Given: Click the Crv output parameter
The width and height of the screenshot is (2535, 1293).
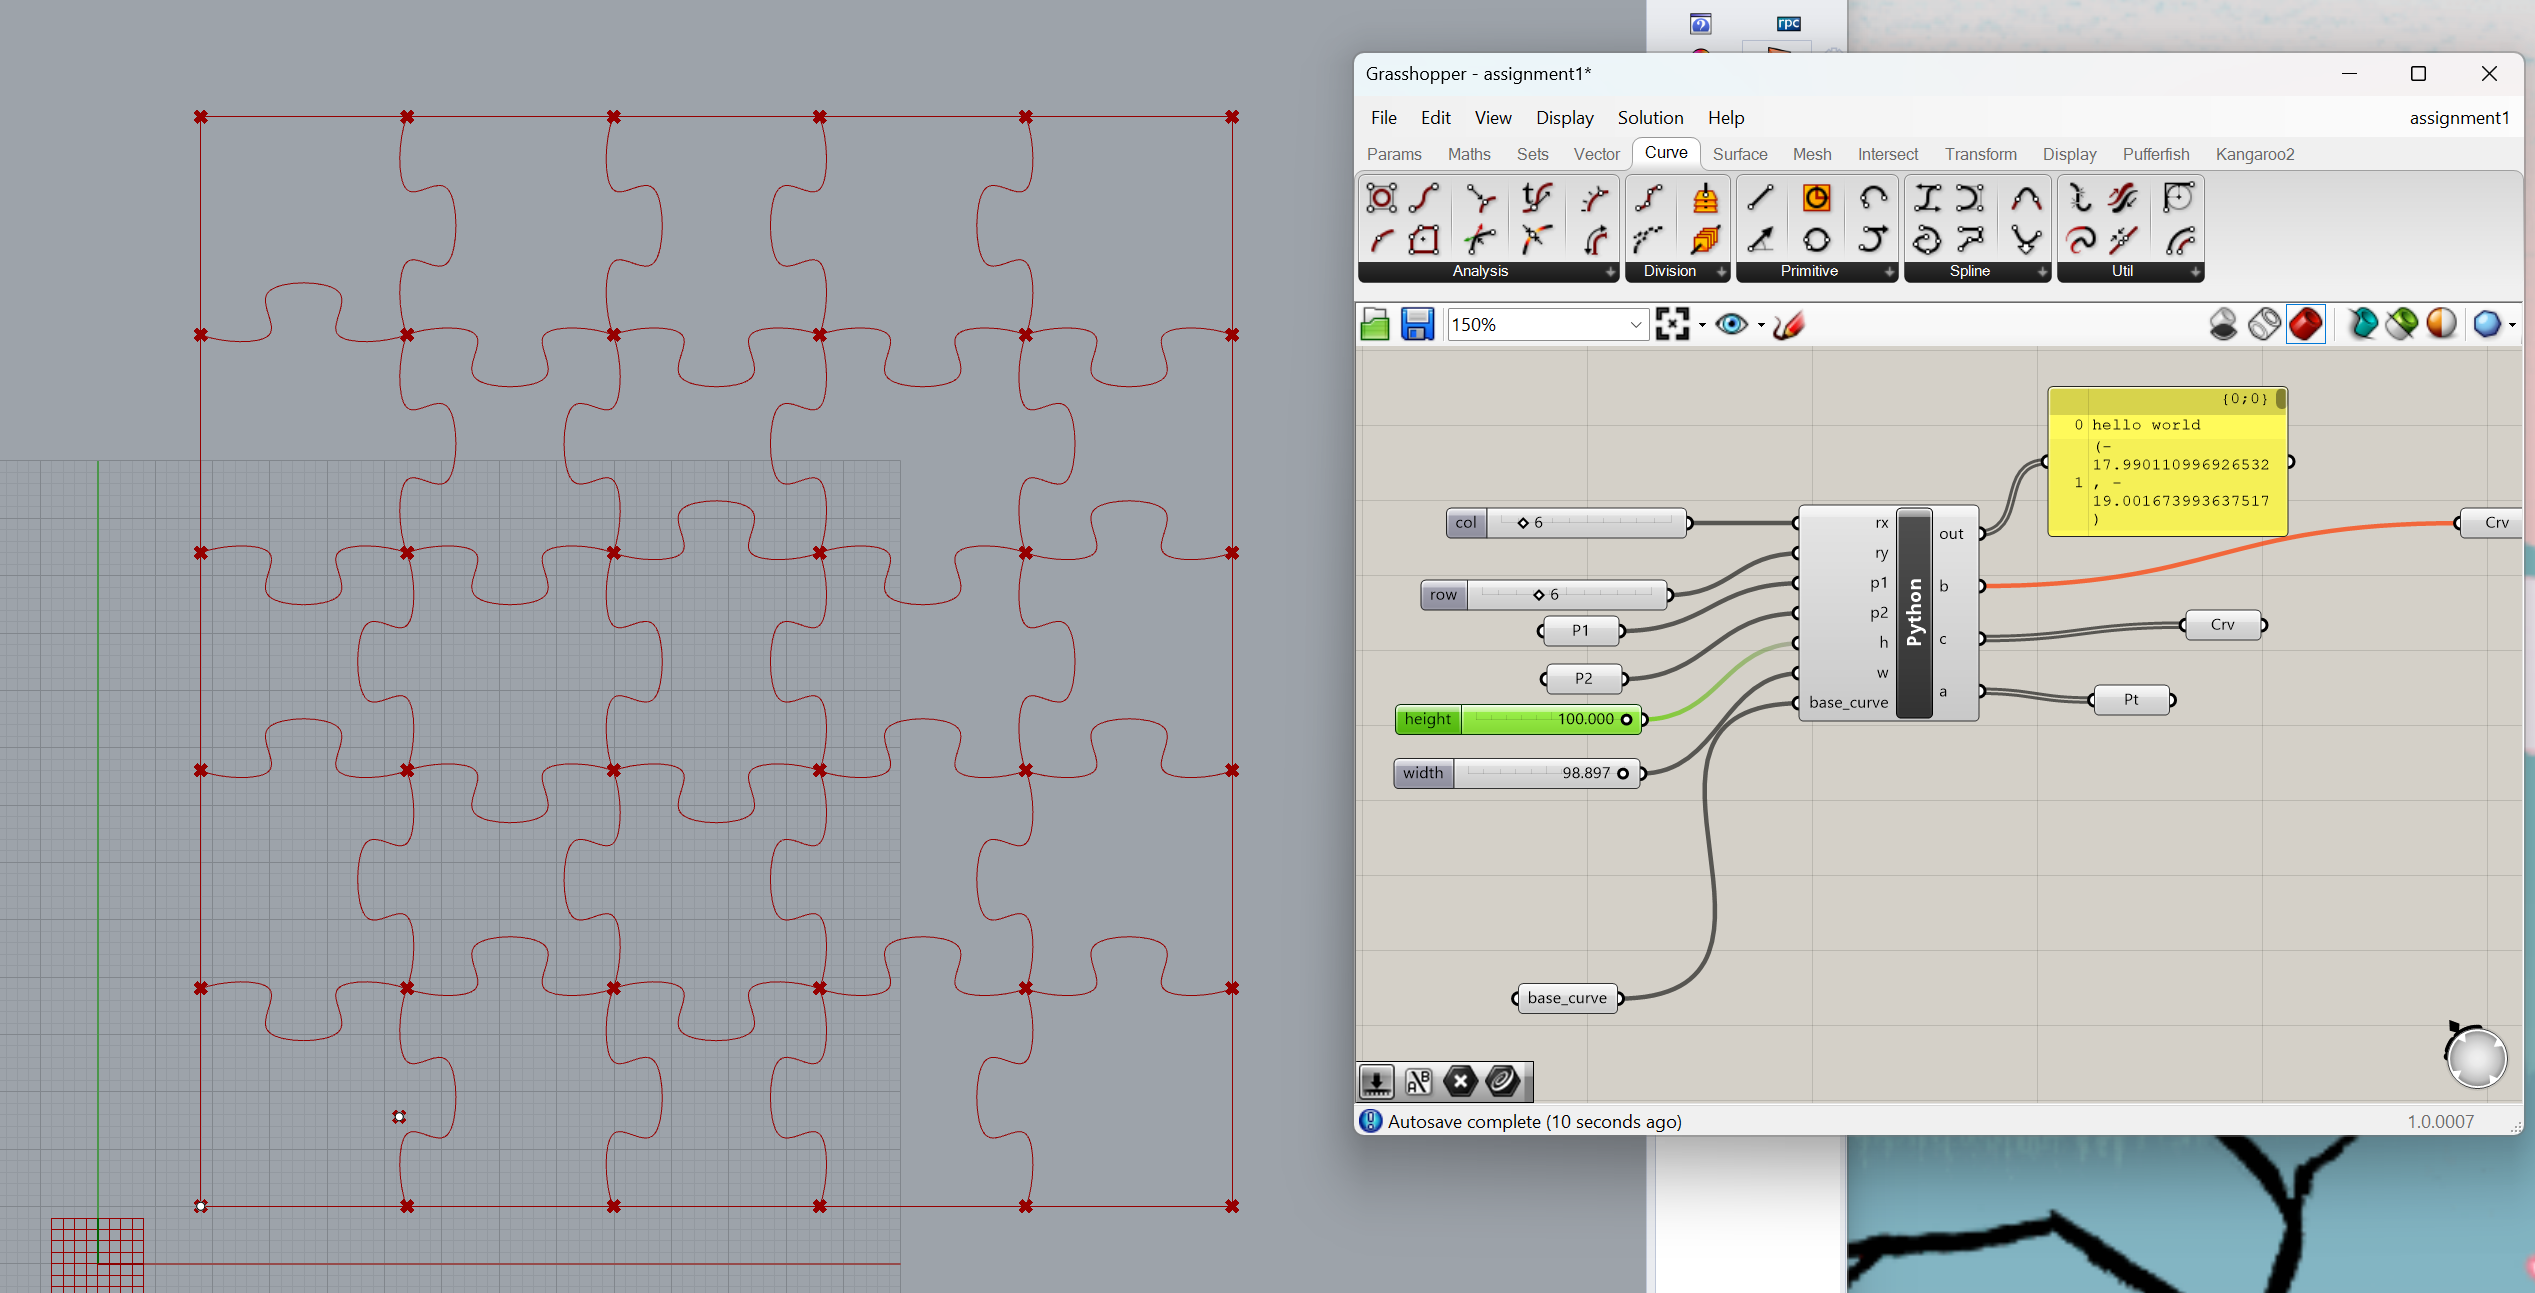Looking at the screenshot, I should [2225, 624].
